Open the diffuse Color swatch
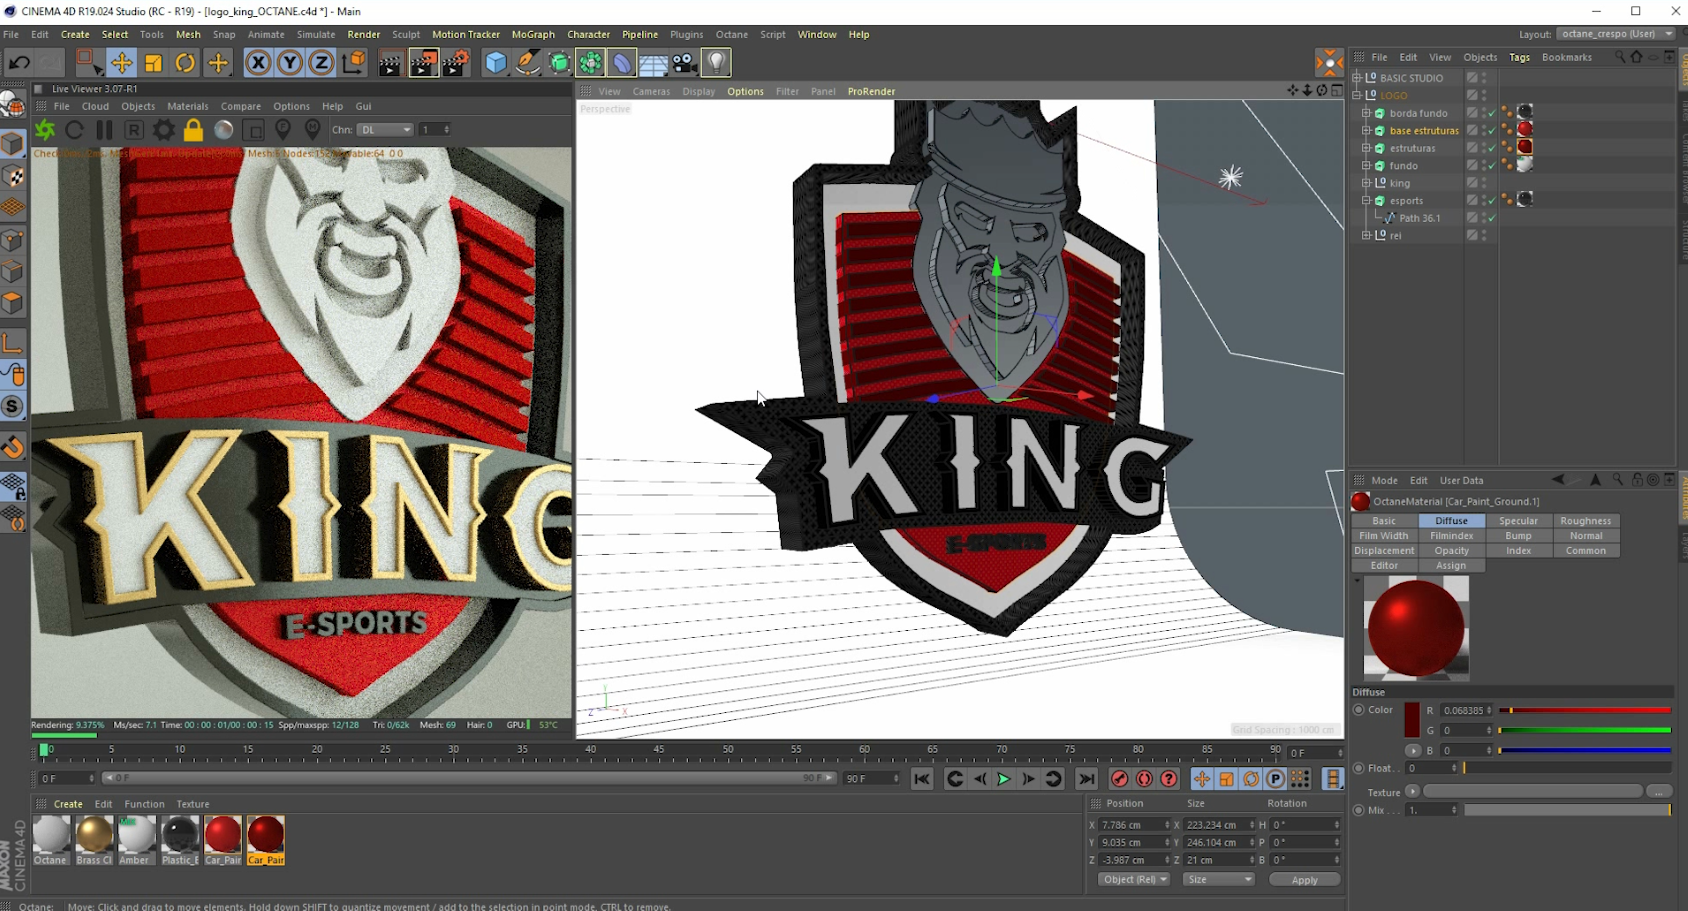This screenshot has width=1688, height=911. coord(1412,720)
